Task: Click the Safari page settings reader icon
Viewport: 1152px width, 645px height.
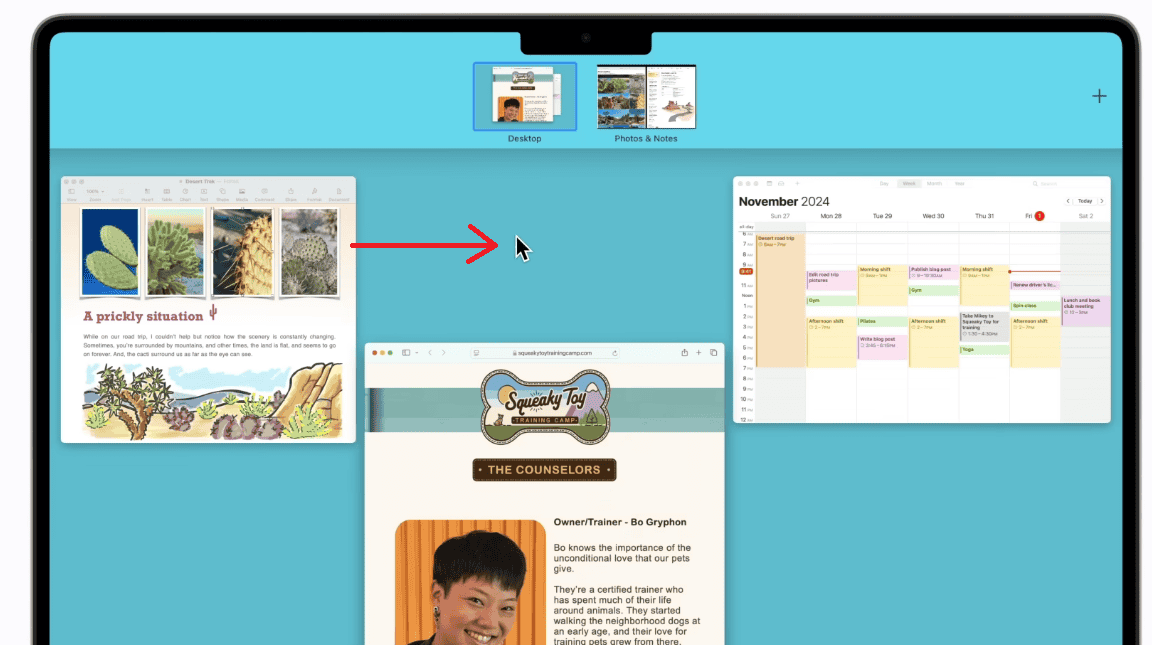Action: pos(476,353)
